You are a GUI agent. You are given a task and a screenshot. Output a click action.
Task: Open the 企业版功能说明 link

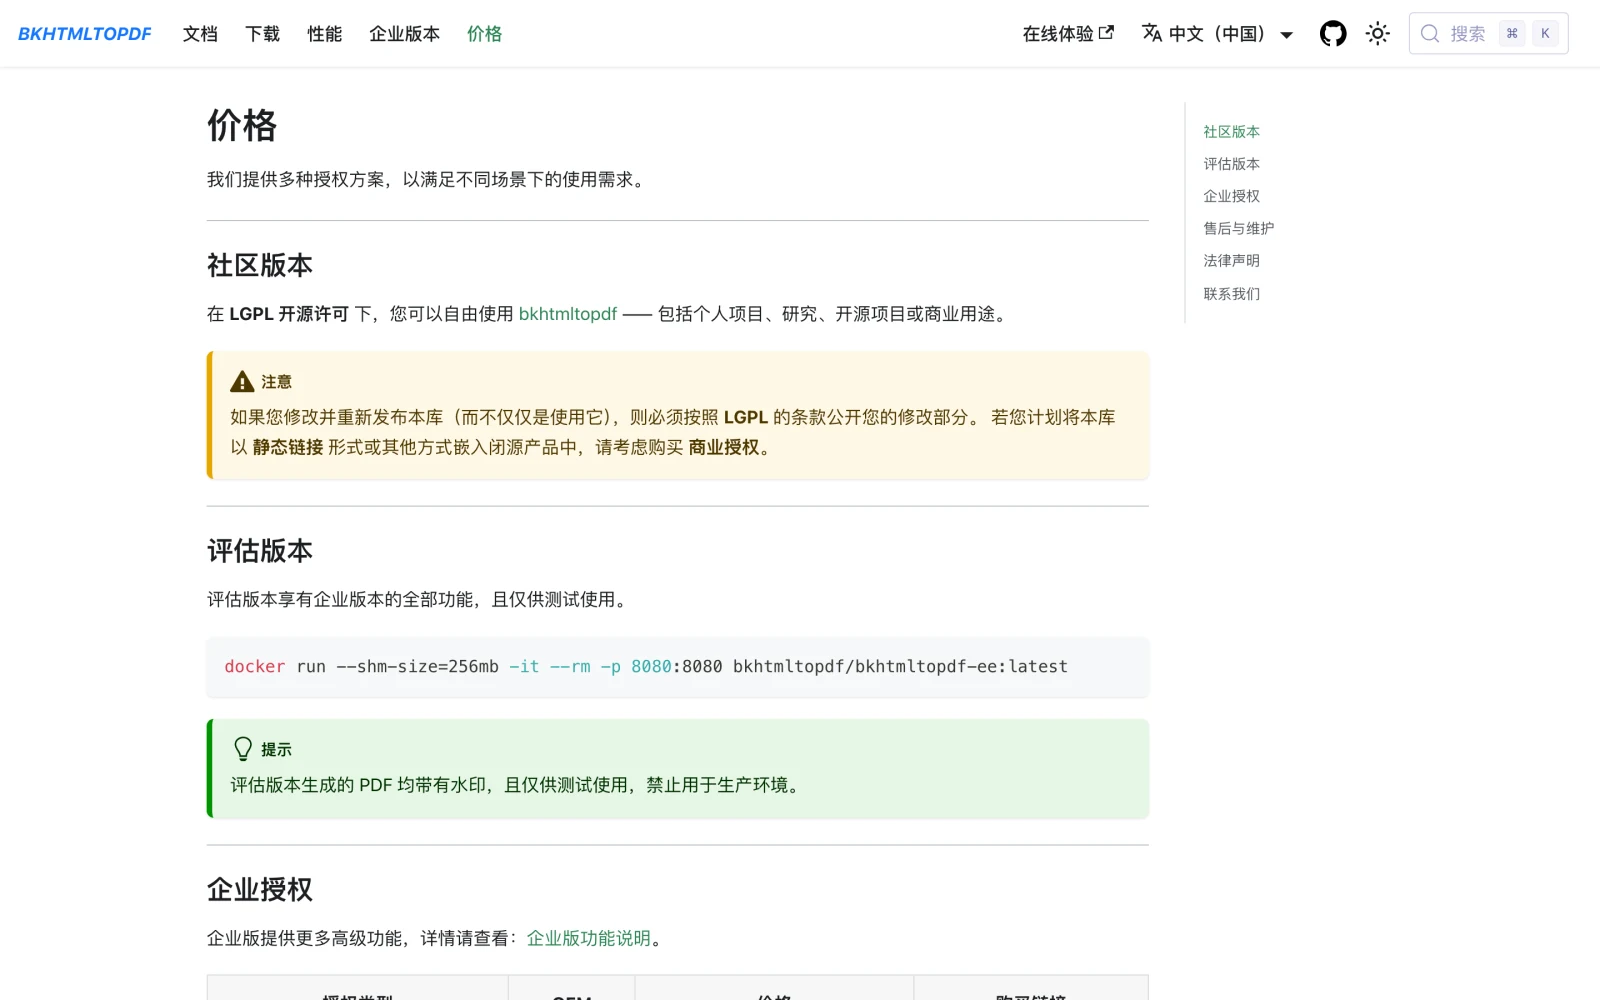(589, 938)
